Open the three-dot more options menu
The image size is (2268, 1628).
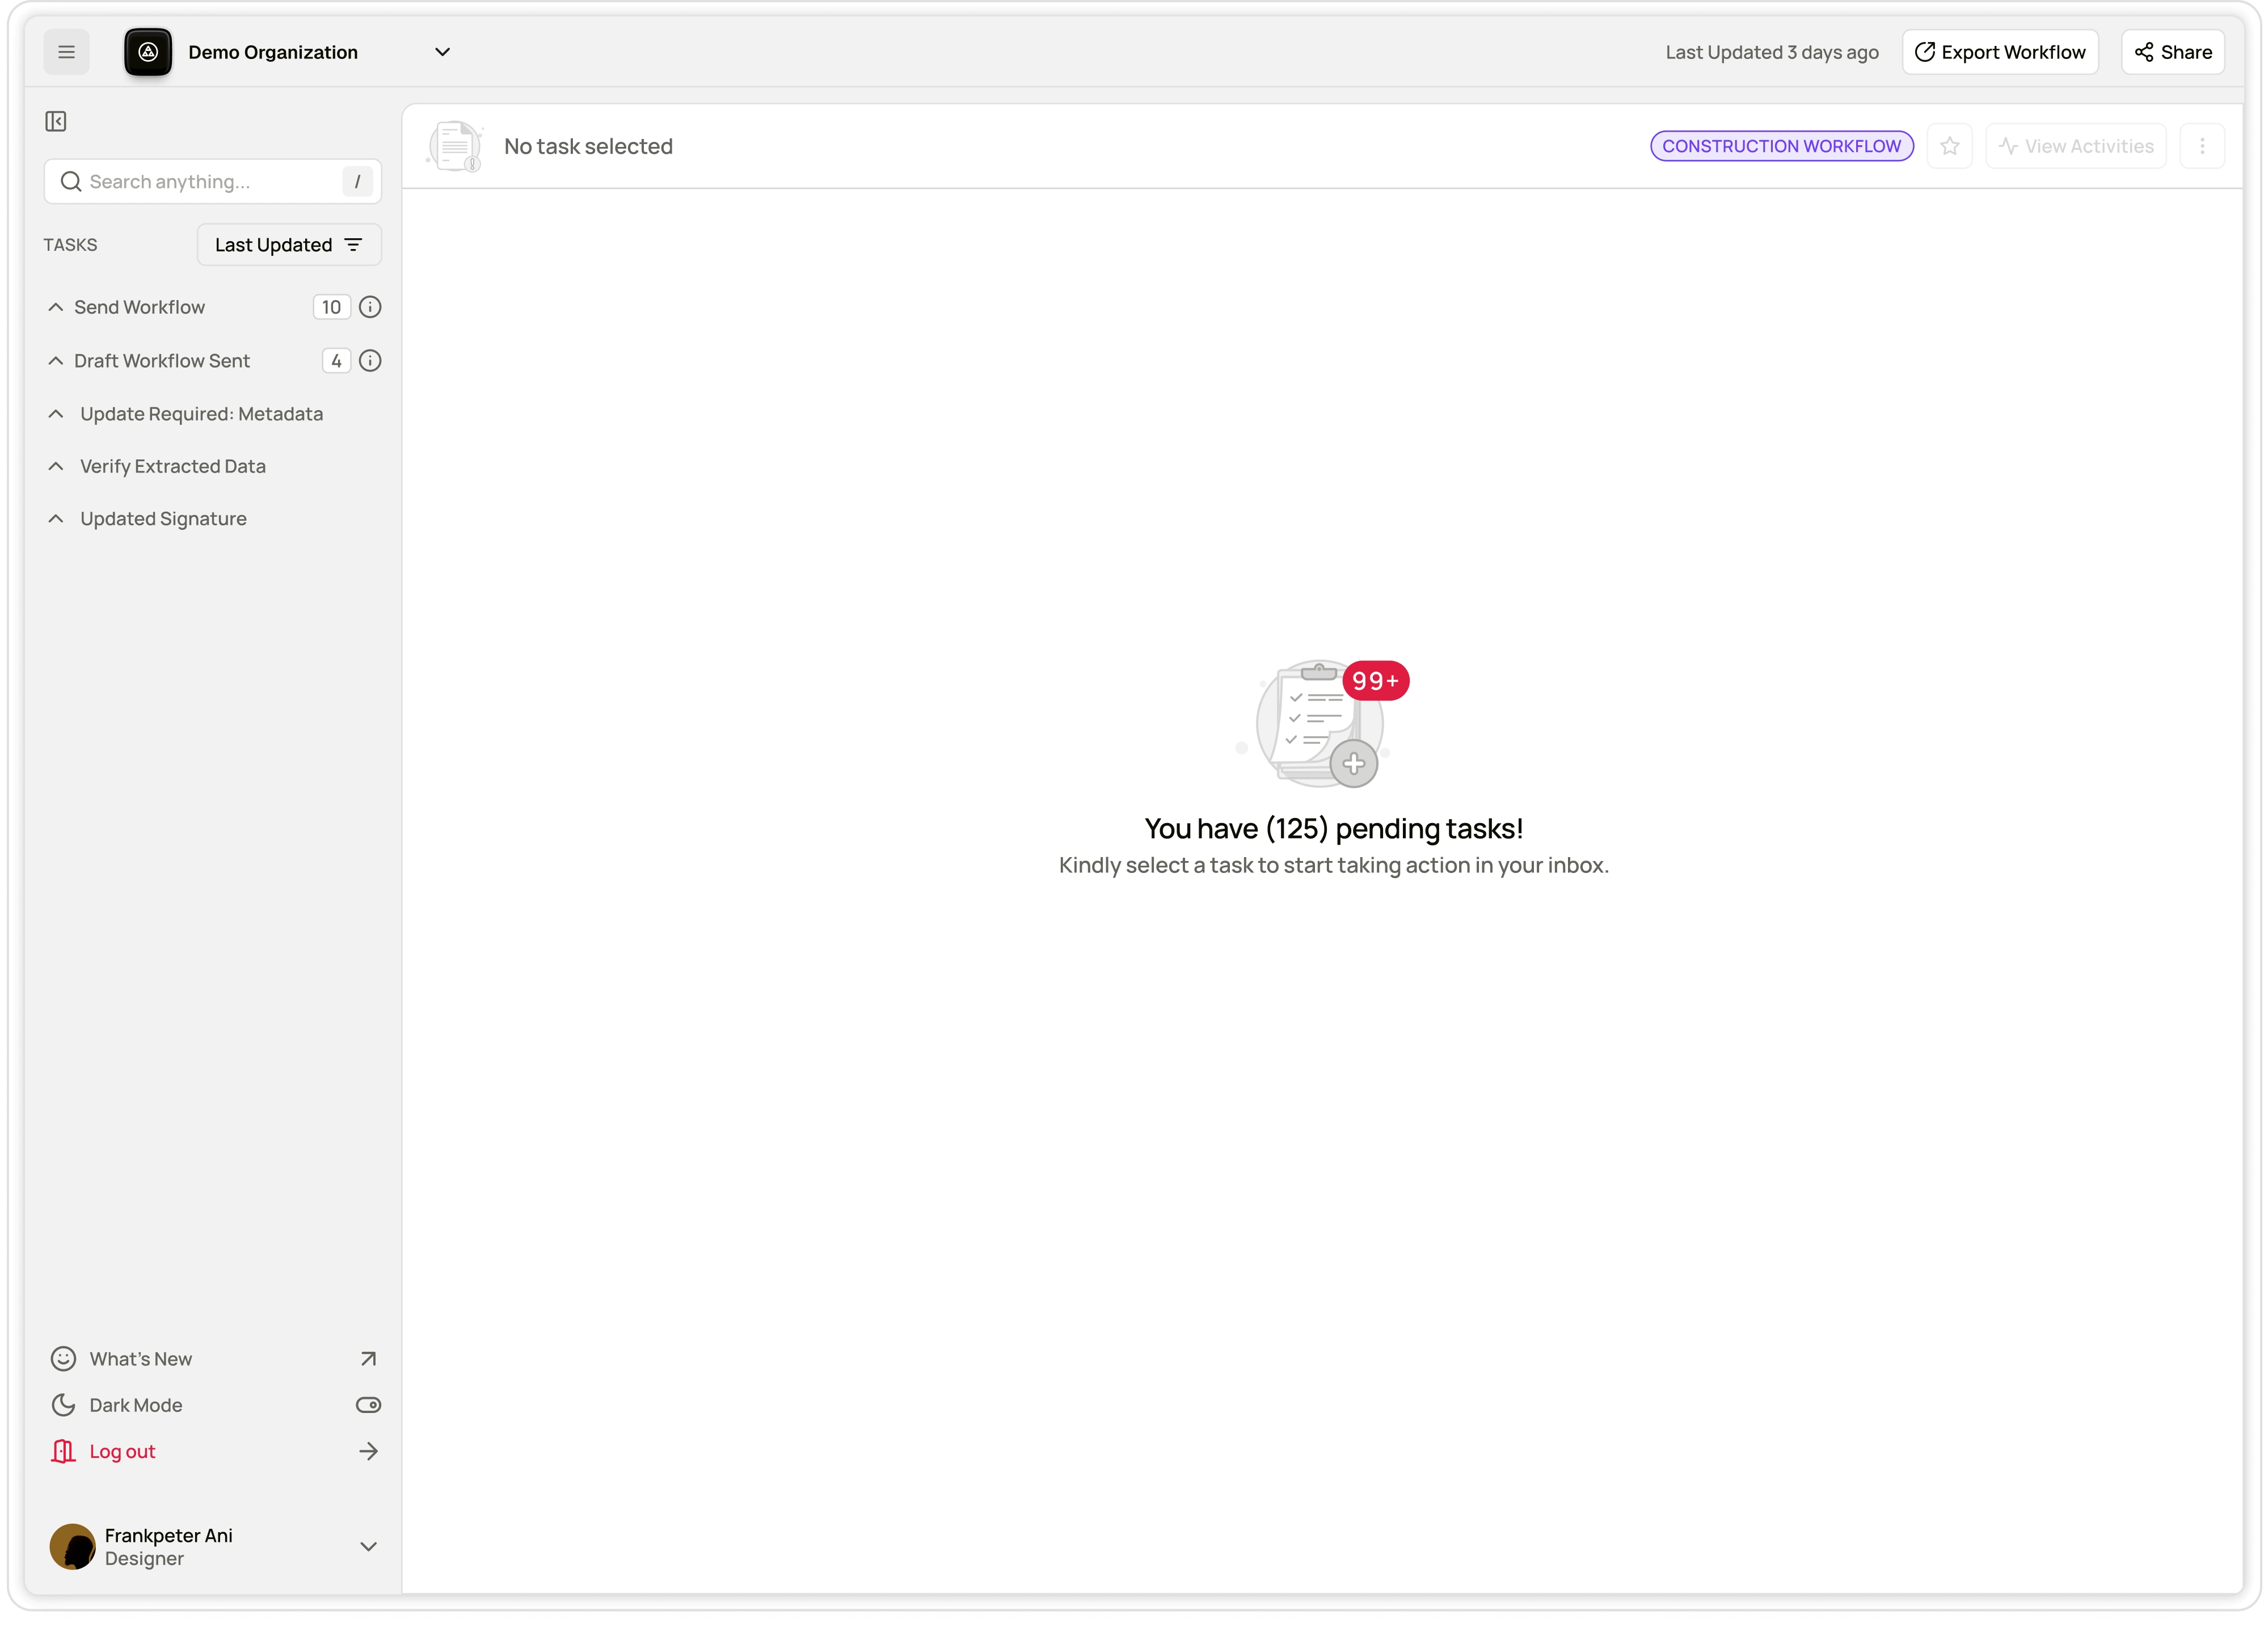2201,146
